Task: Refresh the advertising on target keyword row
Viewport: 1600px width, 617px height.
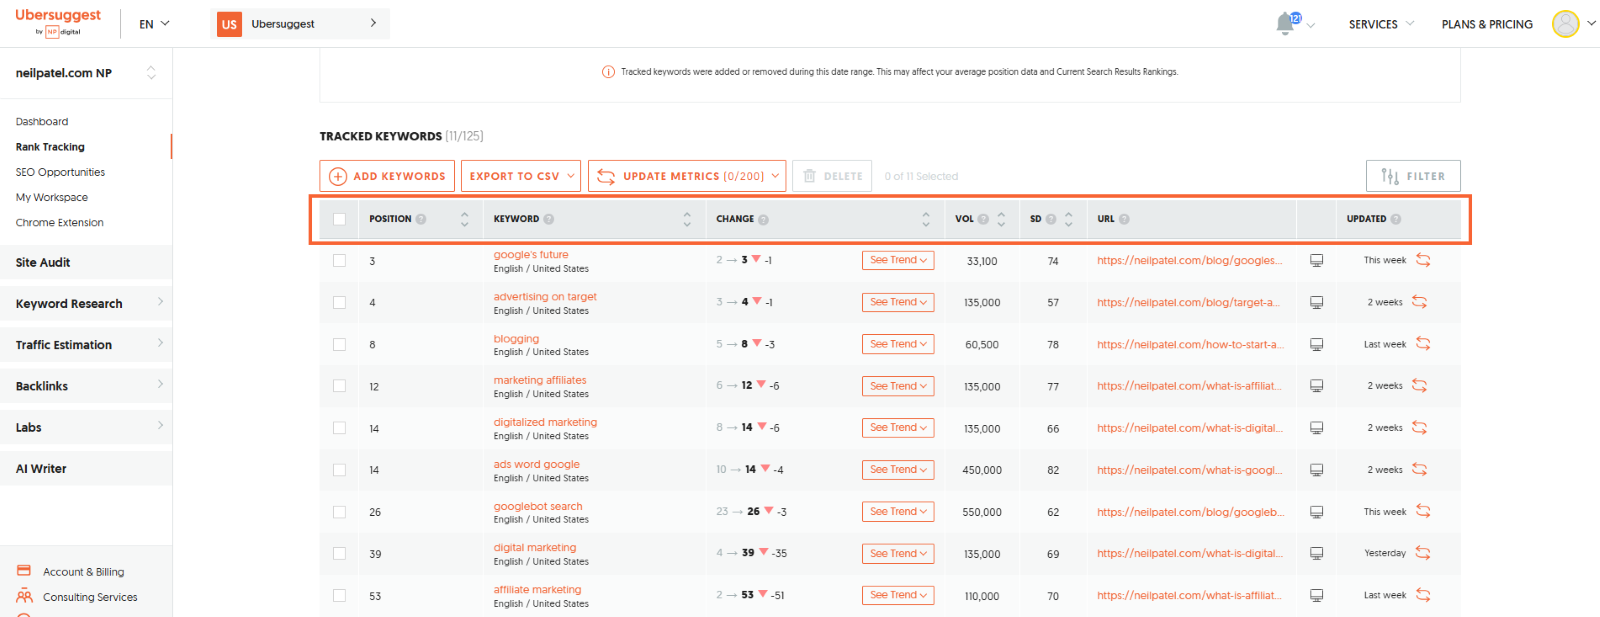Action: click(x=1419, y=302)
